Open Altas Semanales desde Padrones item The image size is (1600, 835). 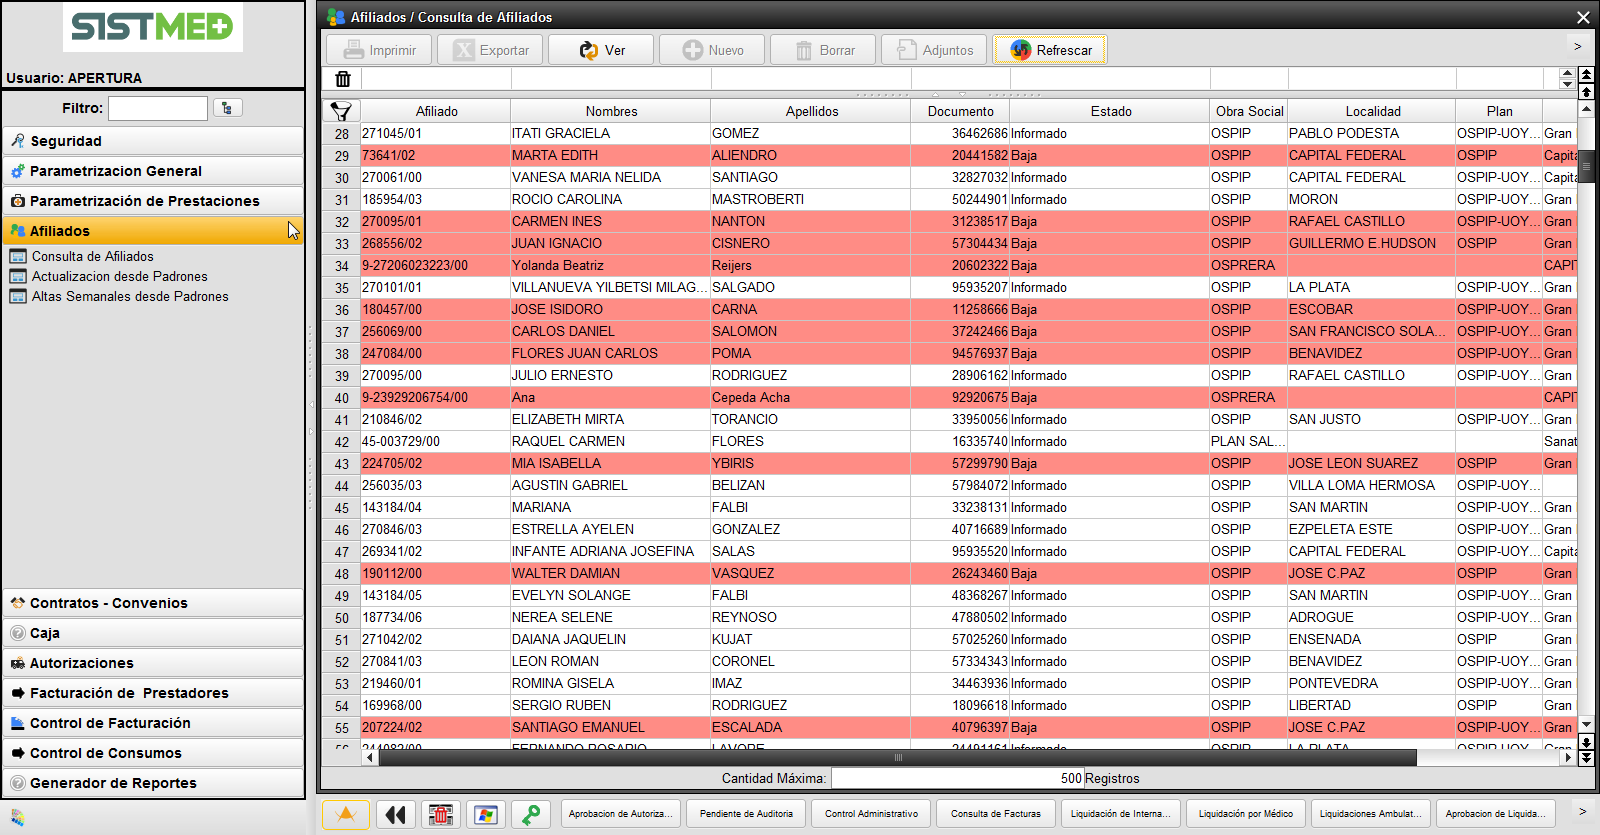[x=130, y=296]
